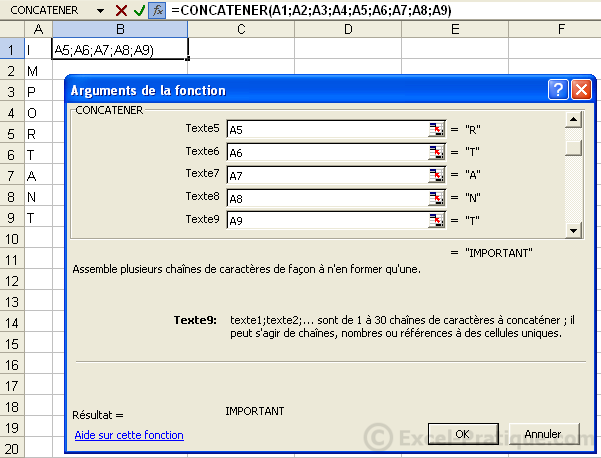This screenshot has width=601, height=458.
Task: Confirm formula with green checkmark icon
Action: (x=139, y=10)
